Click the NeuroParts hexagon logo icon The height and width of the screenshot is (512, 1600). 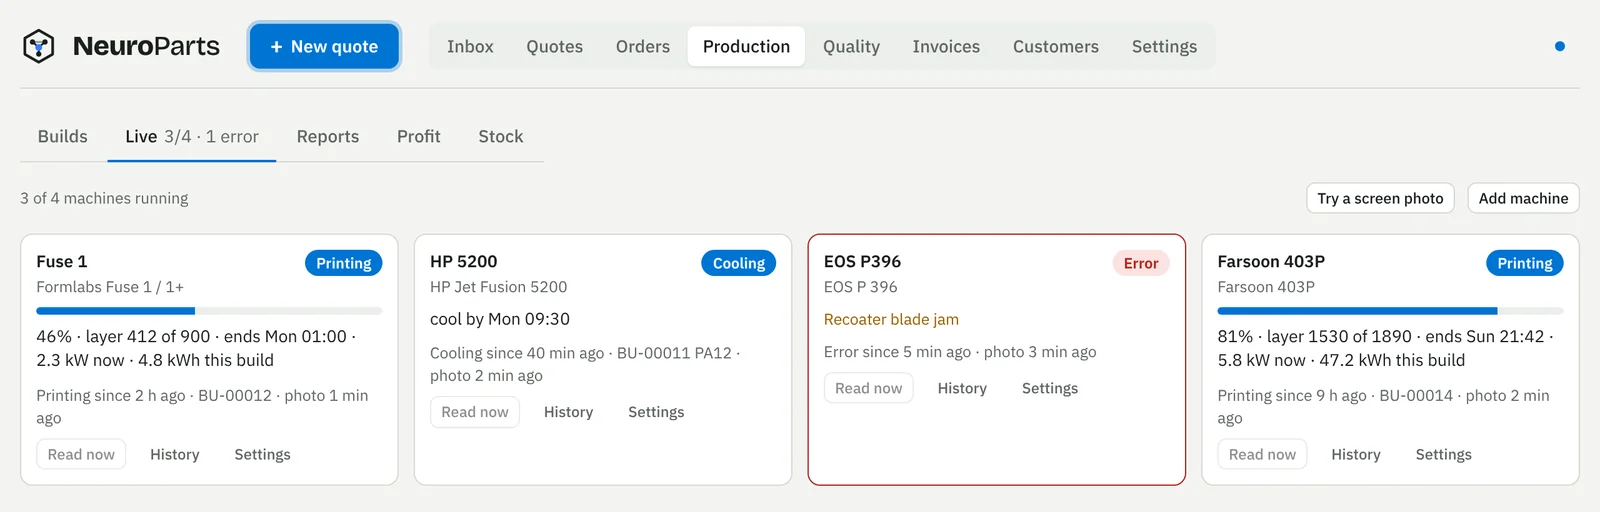(x=38, y=46)
